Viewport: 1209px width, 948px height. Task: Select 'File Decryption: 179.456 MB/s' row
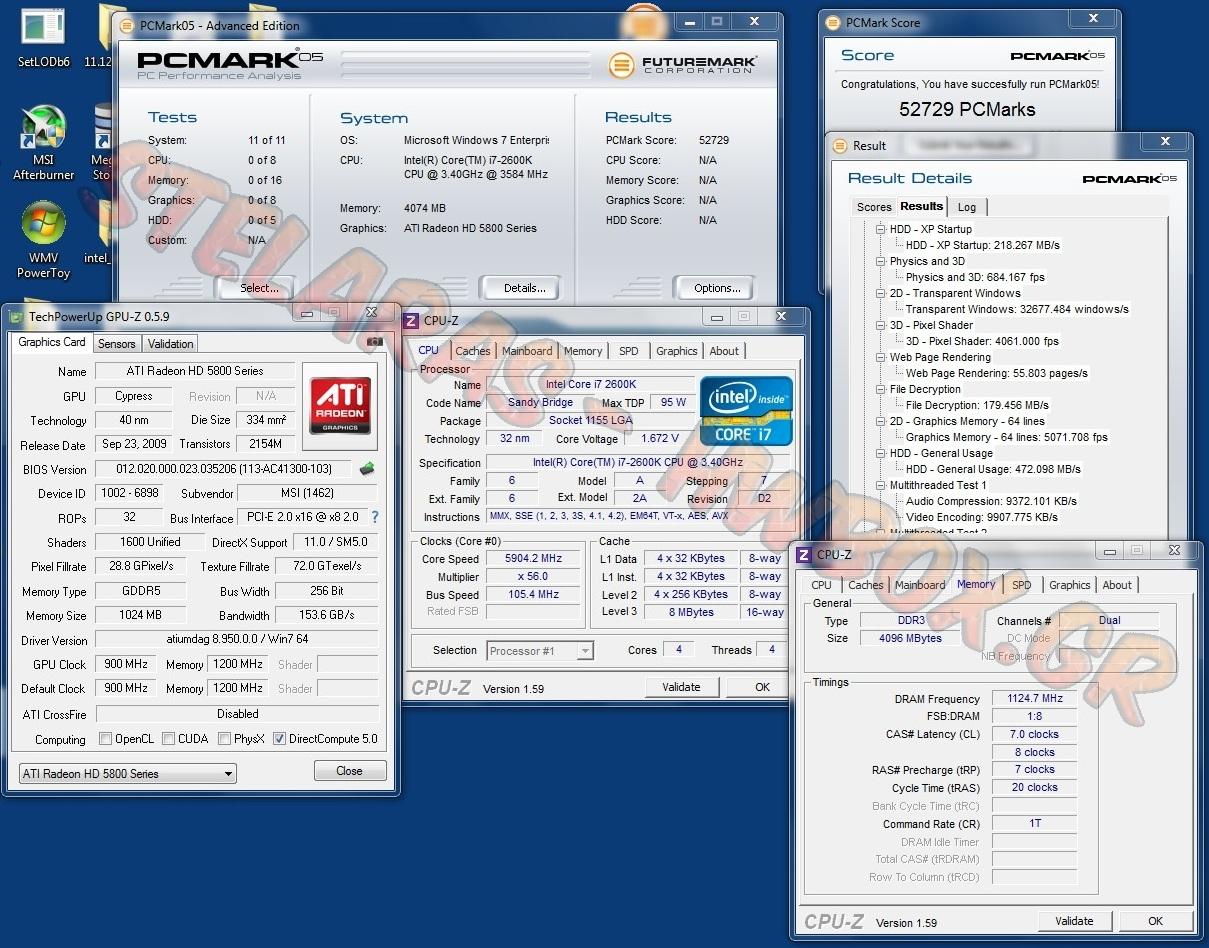(x=977, y=405)
